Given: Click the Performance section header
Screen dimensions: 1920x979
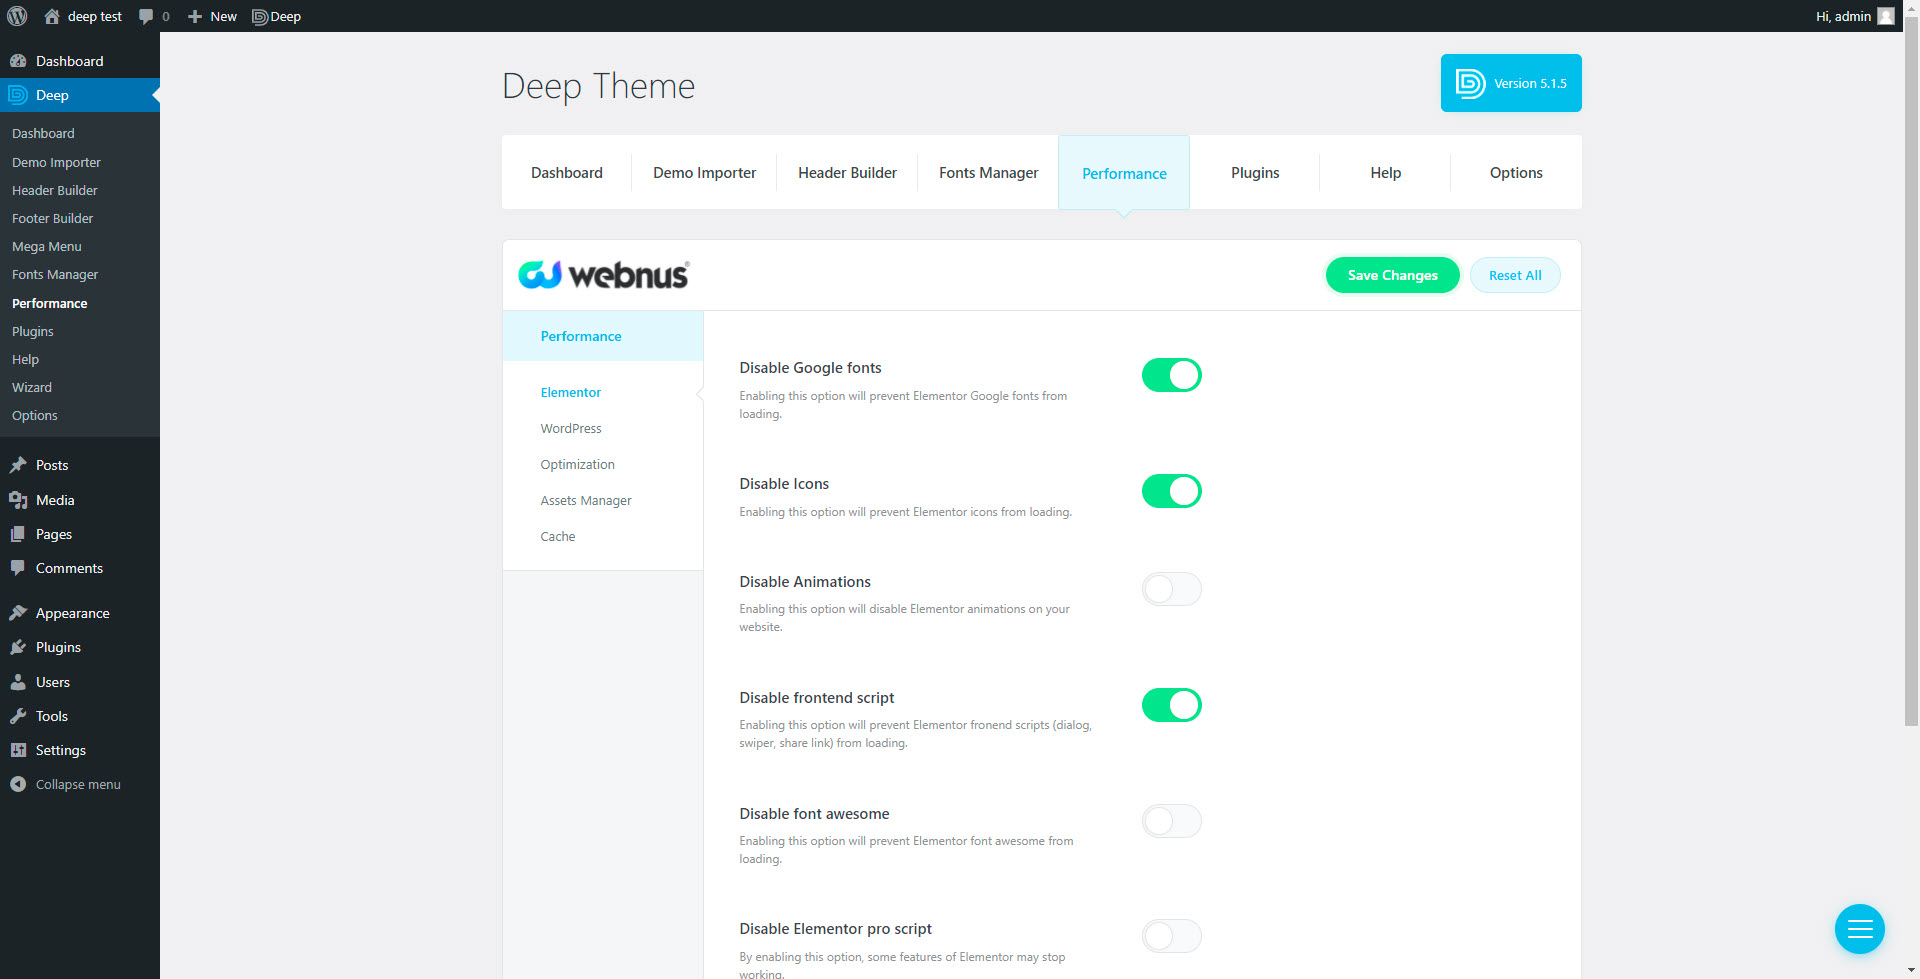Looking at the screenshot, I should click(603, 336).
